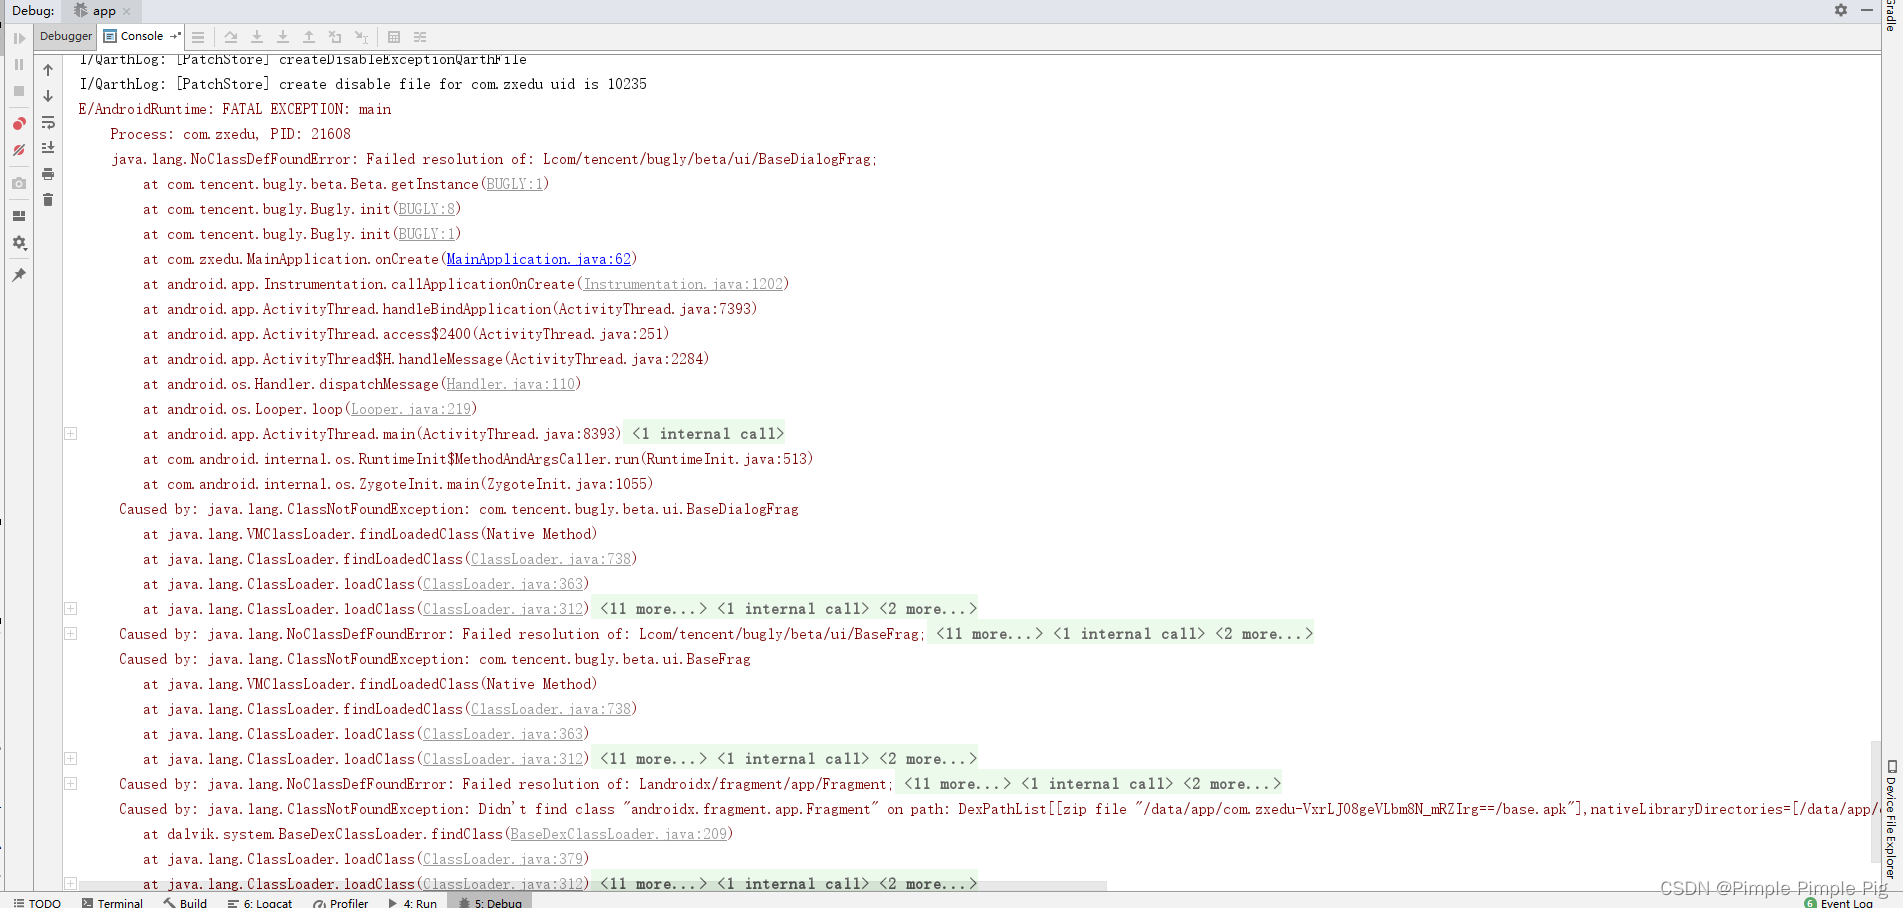The height and width of the screenshot is (908, 1903).
Task: Open the Run tool window
Action: tap(413, 902)
